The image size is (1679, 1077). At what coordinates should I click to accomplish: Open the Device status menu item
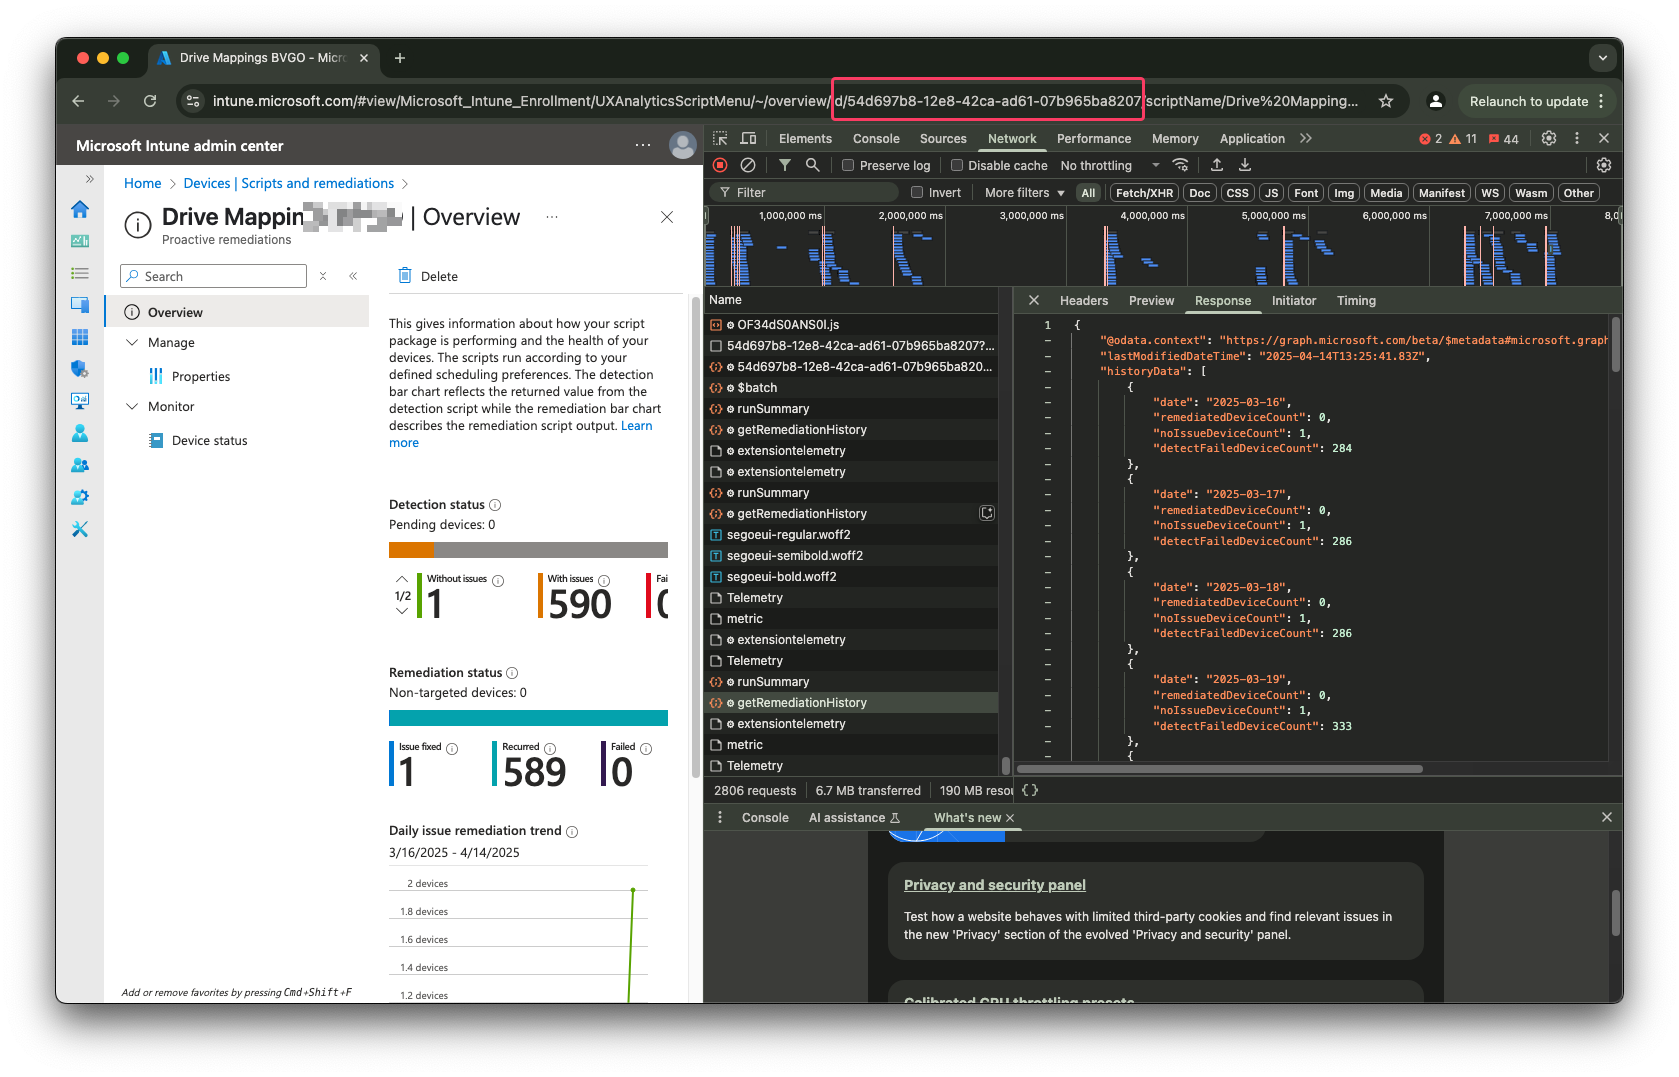[x=209, y=440]
